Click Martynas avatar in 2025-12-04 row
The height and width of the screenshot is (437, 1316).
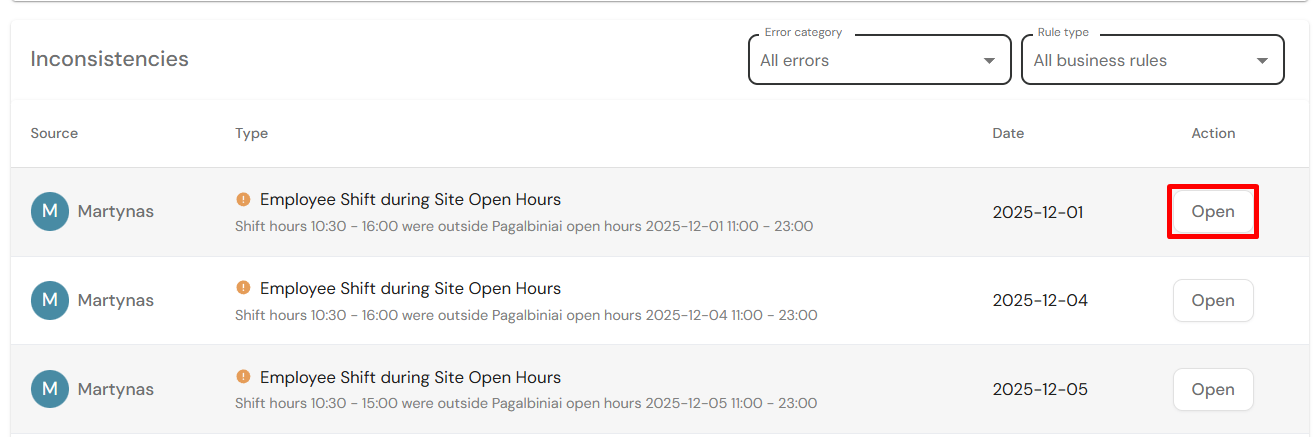click(50, 300)
